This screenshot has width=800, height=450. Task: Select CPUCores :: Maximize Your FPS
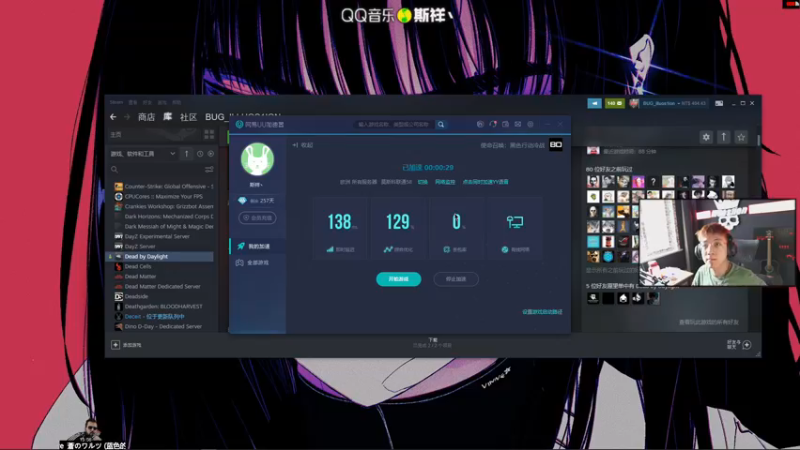click(161, 196)
